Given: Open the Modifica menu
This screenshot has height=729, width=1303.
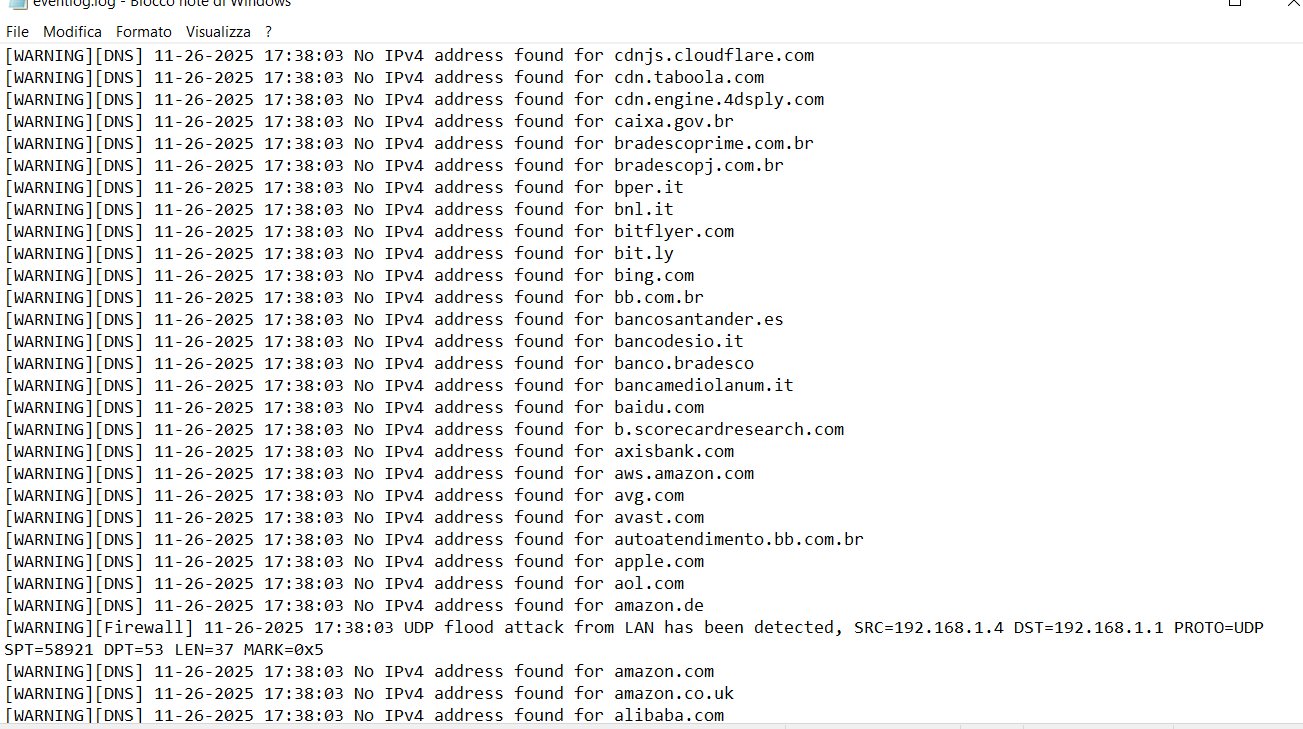Looking at the screenshot, I should 72,32.
